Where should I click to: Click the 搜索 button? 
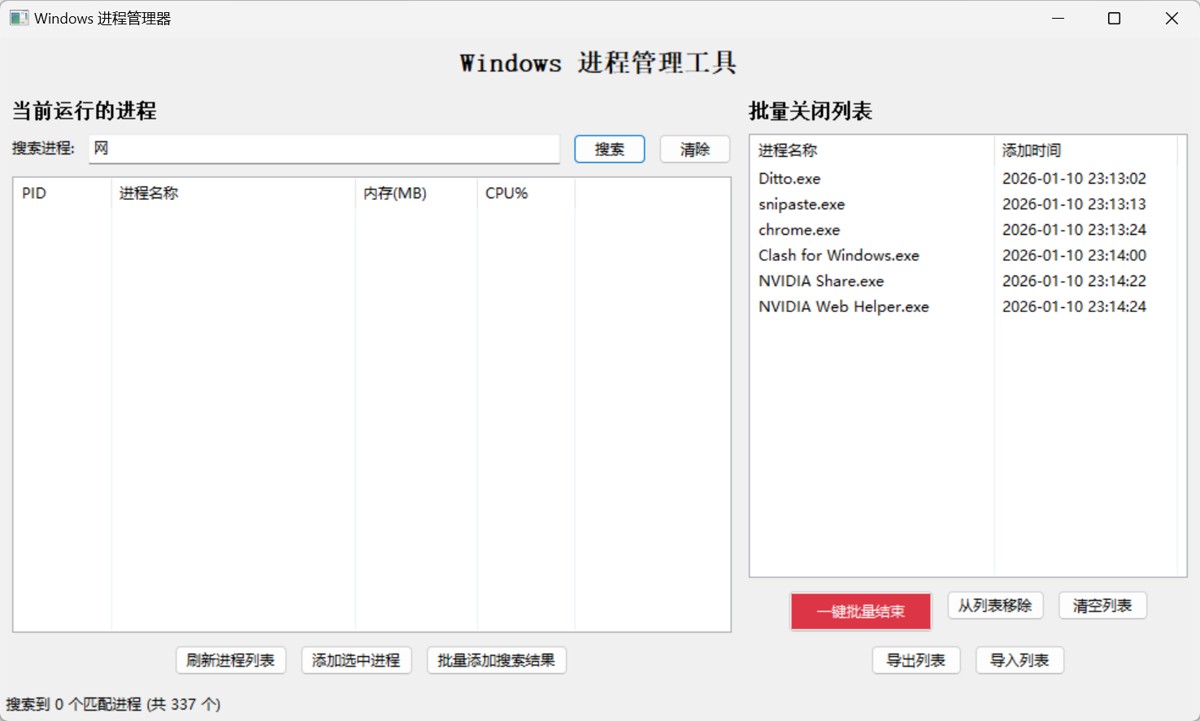pyautogui.click(x=609, y=149)
